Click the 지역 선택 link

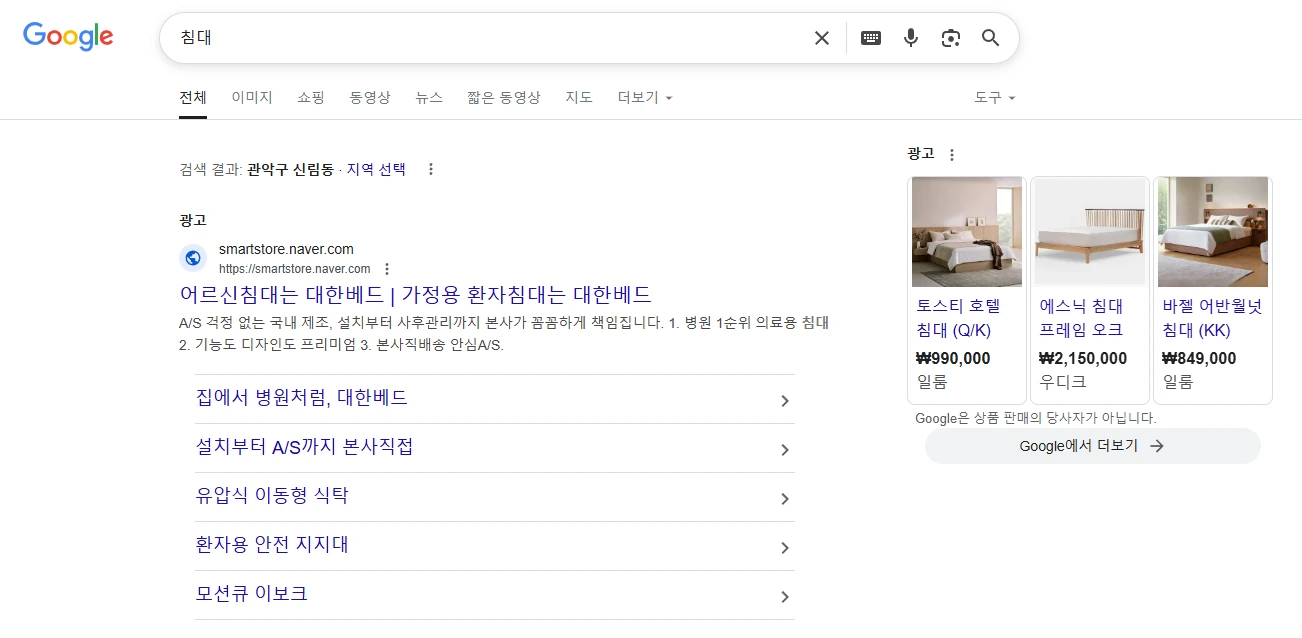click(x=376, y=169)
